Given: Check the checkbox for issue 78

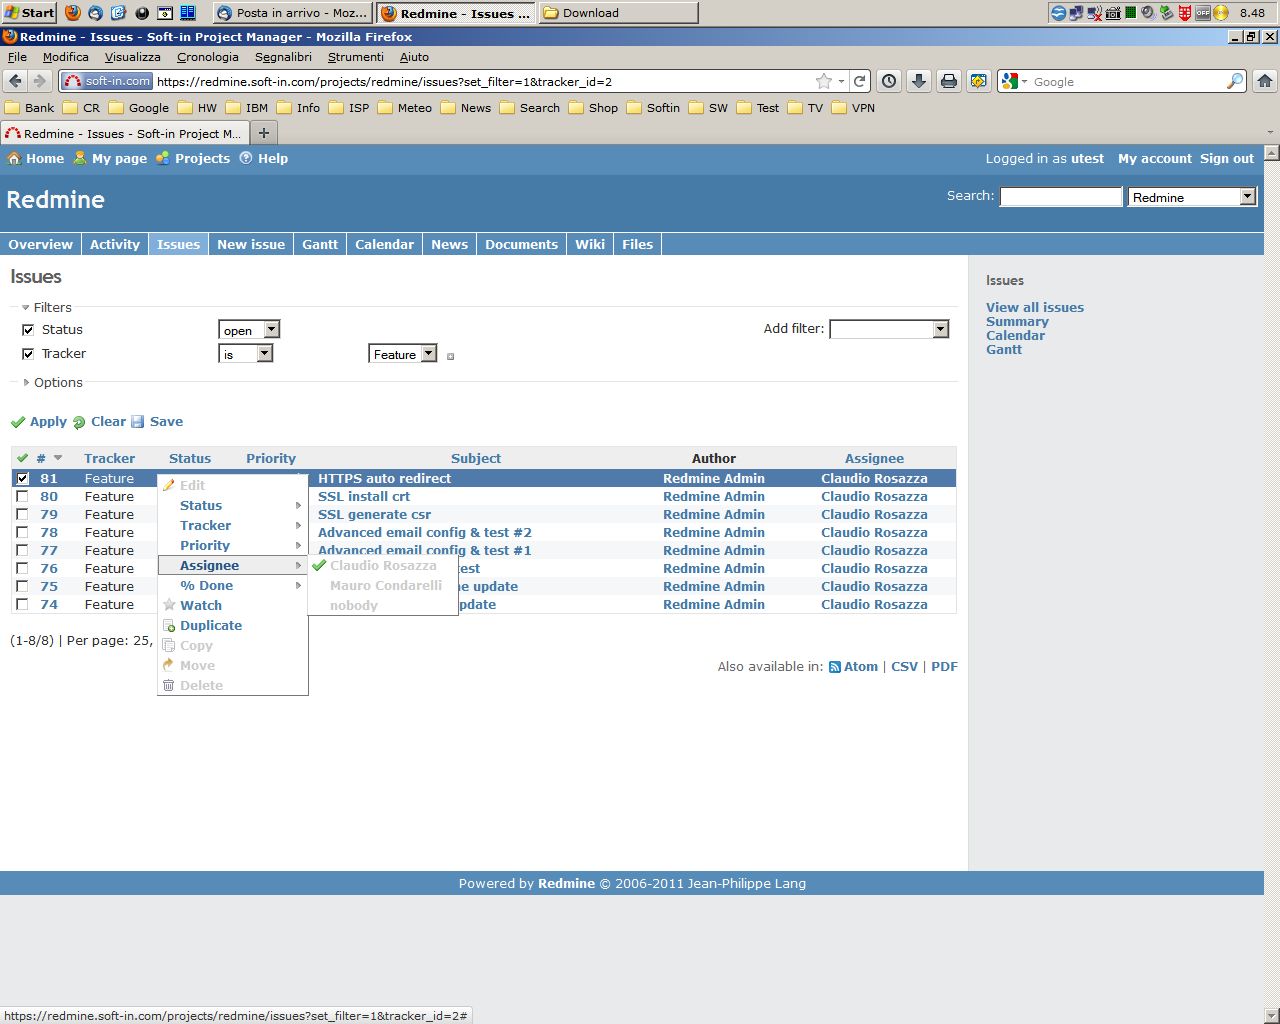Looking at the screenshot, I should point(22,532).
